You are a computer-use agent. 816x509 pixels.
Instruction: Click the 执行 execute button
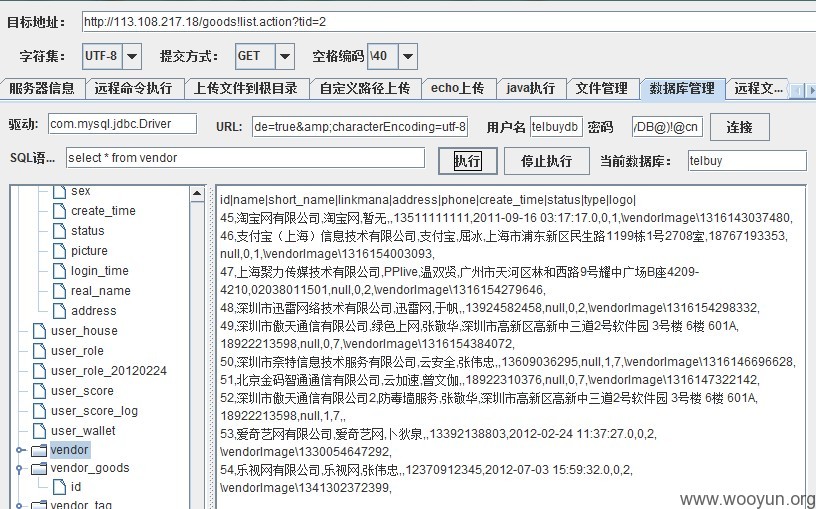pyautogui.click(x=467, y=161)
